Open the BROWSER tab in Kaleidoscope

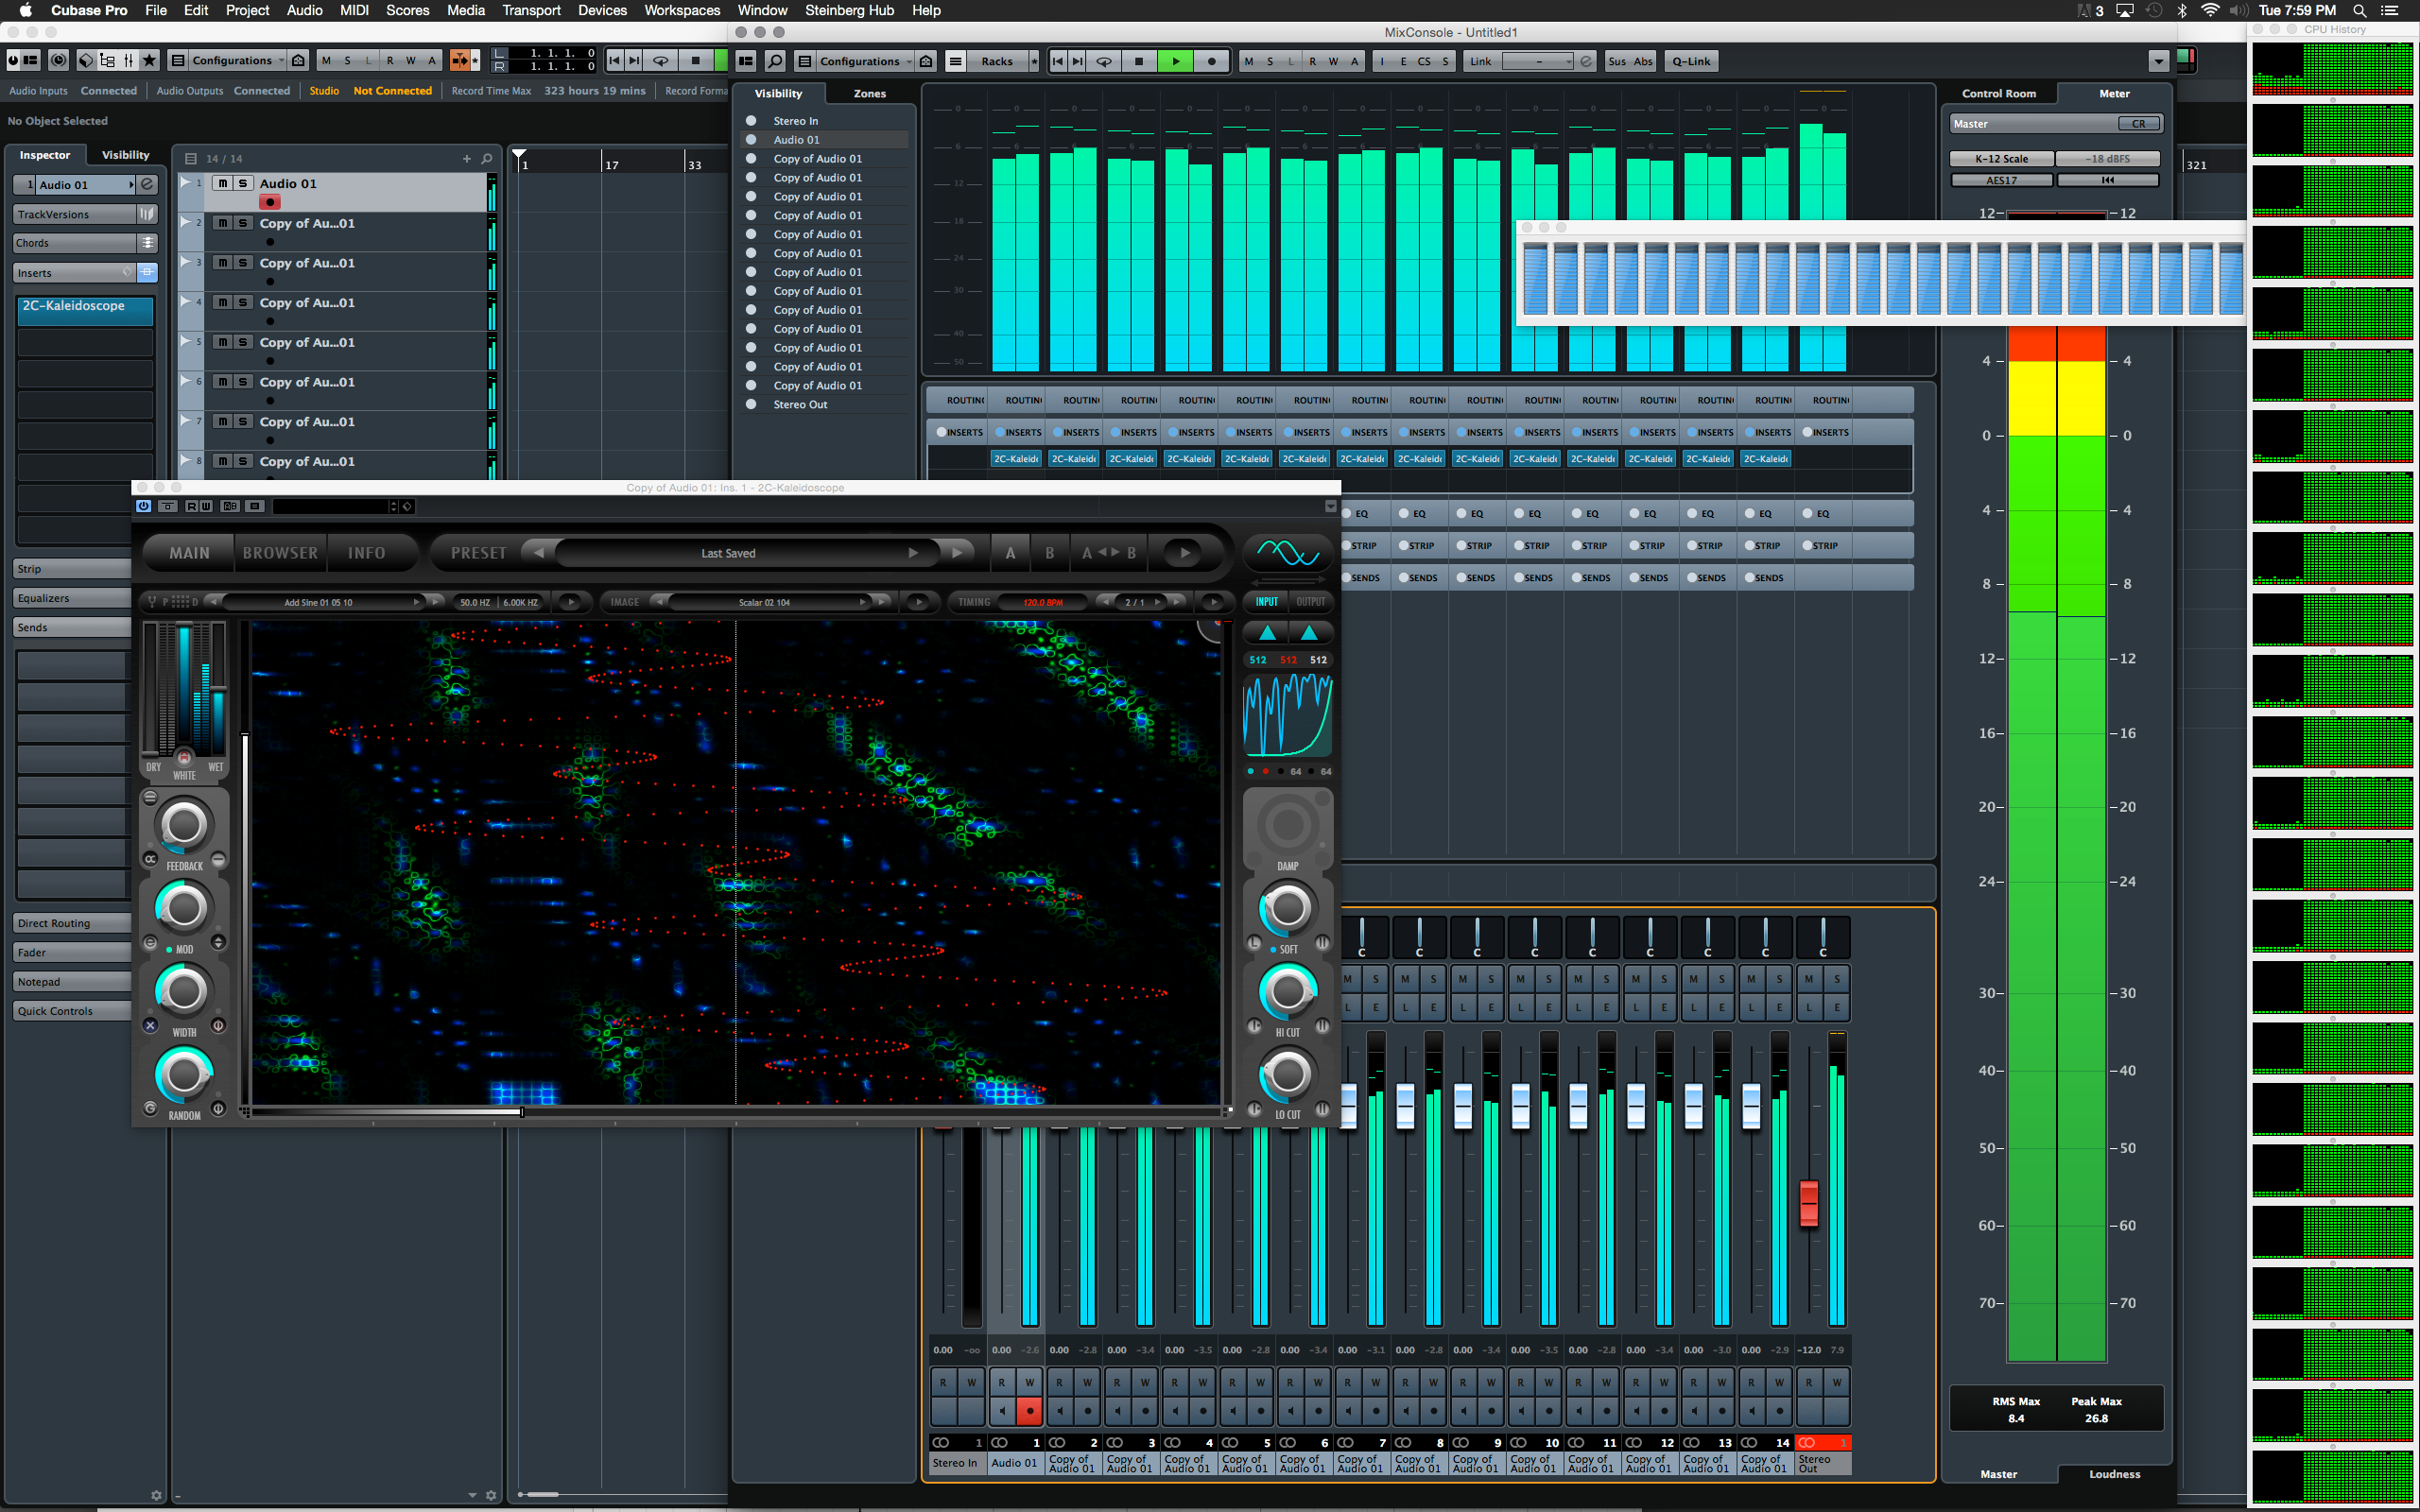point(280,552)
